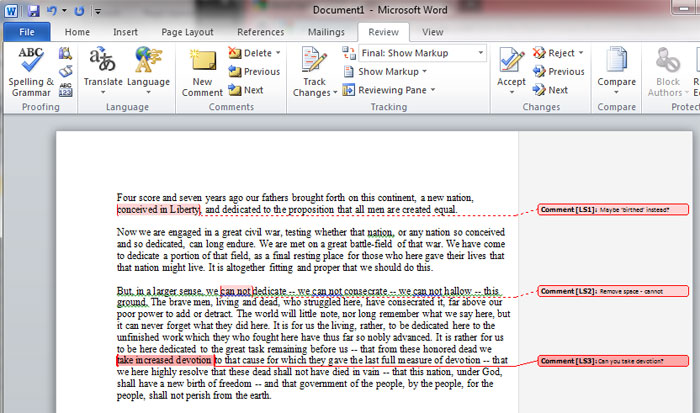Switch to the View tab
Screen dimensions: 700x413
pyautogui.click(x=433, y=32)
